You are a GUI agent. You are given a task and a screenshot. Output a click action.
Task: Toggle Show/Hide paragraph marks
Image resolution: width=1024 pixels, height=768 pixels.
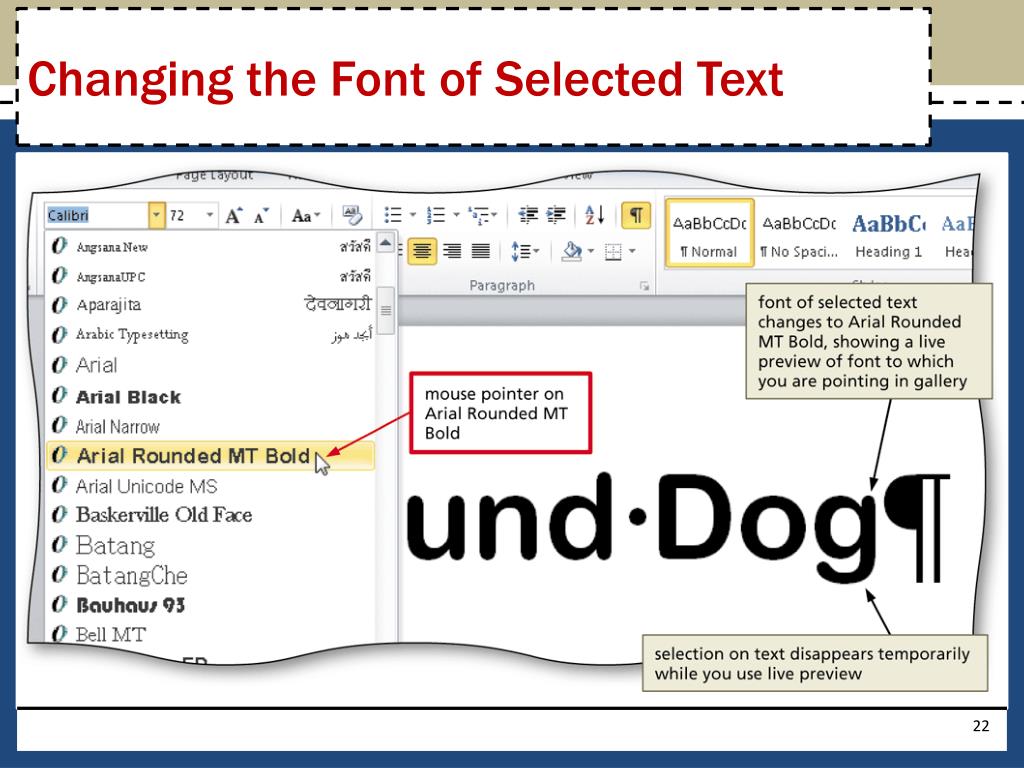[636, 215]
